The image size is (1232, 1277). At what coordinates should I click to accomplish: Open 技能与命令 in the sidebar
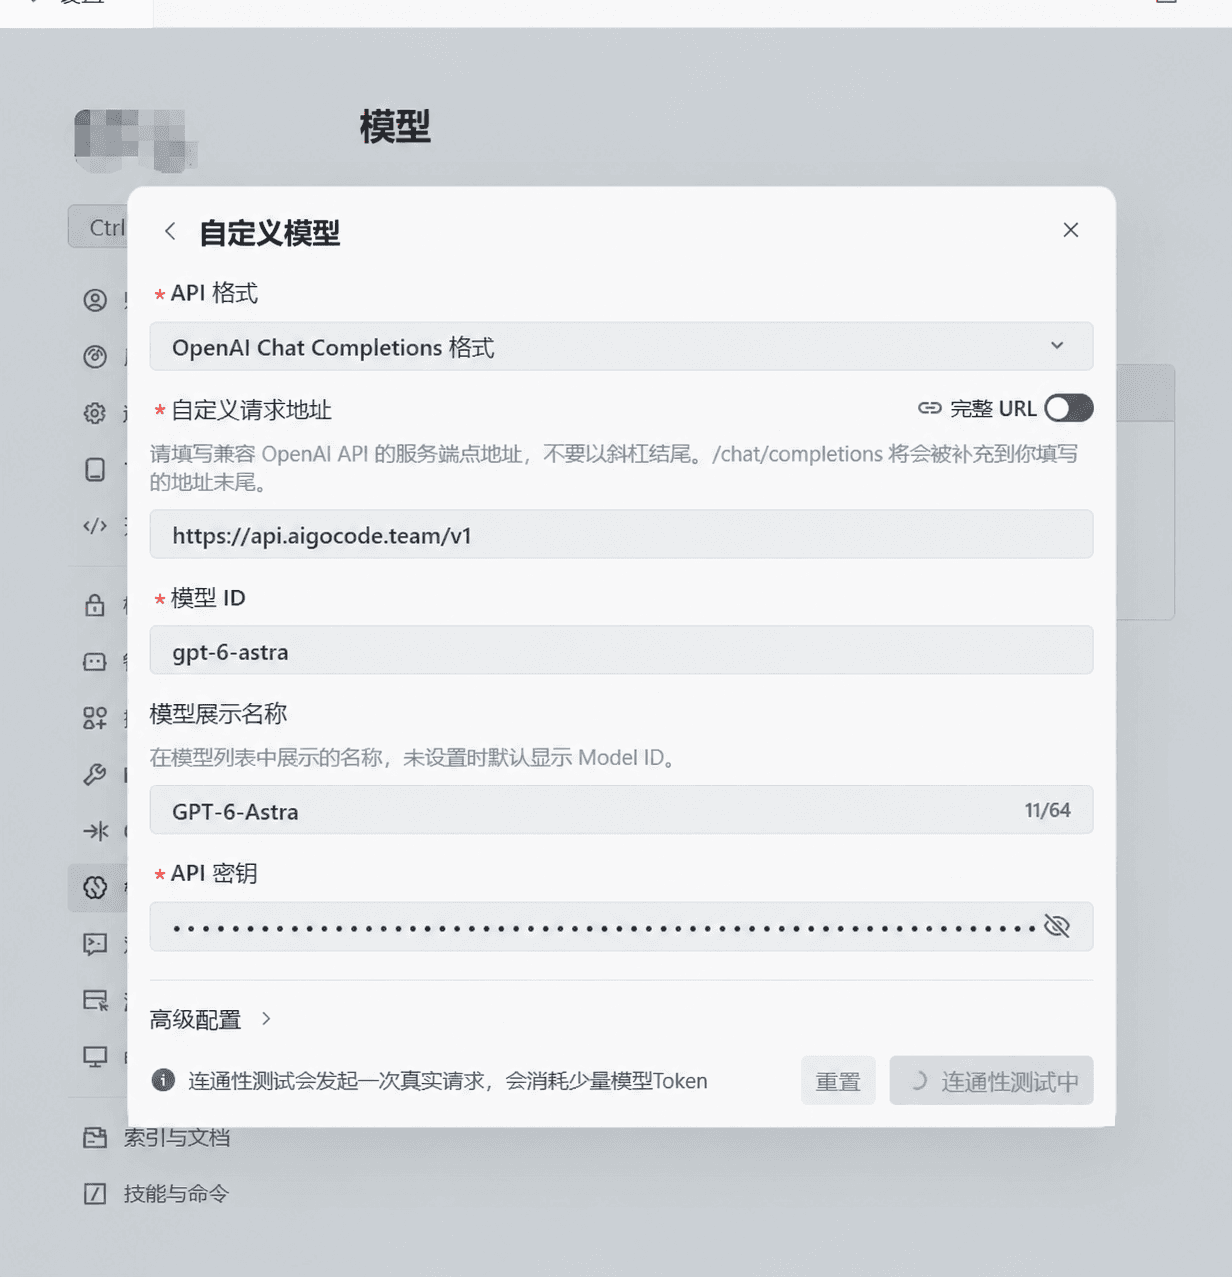coord(157,1193)
